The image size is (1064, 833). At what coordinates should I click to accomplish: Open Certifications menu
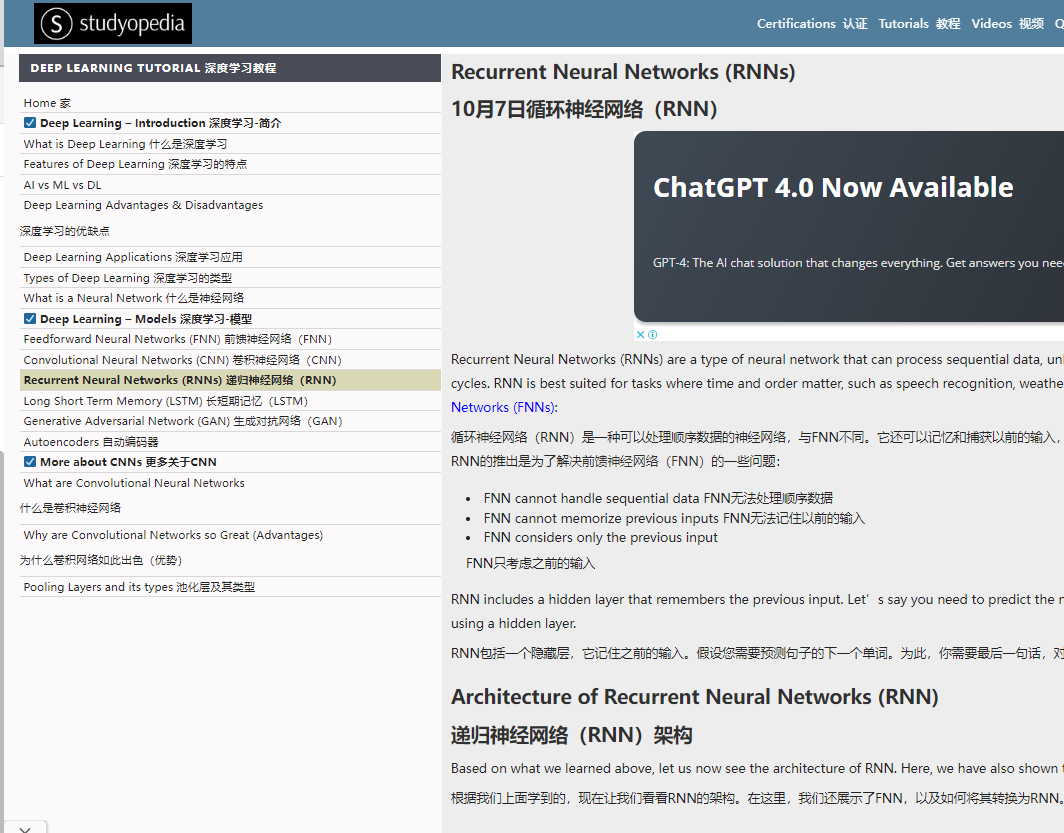[812, 24]
